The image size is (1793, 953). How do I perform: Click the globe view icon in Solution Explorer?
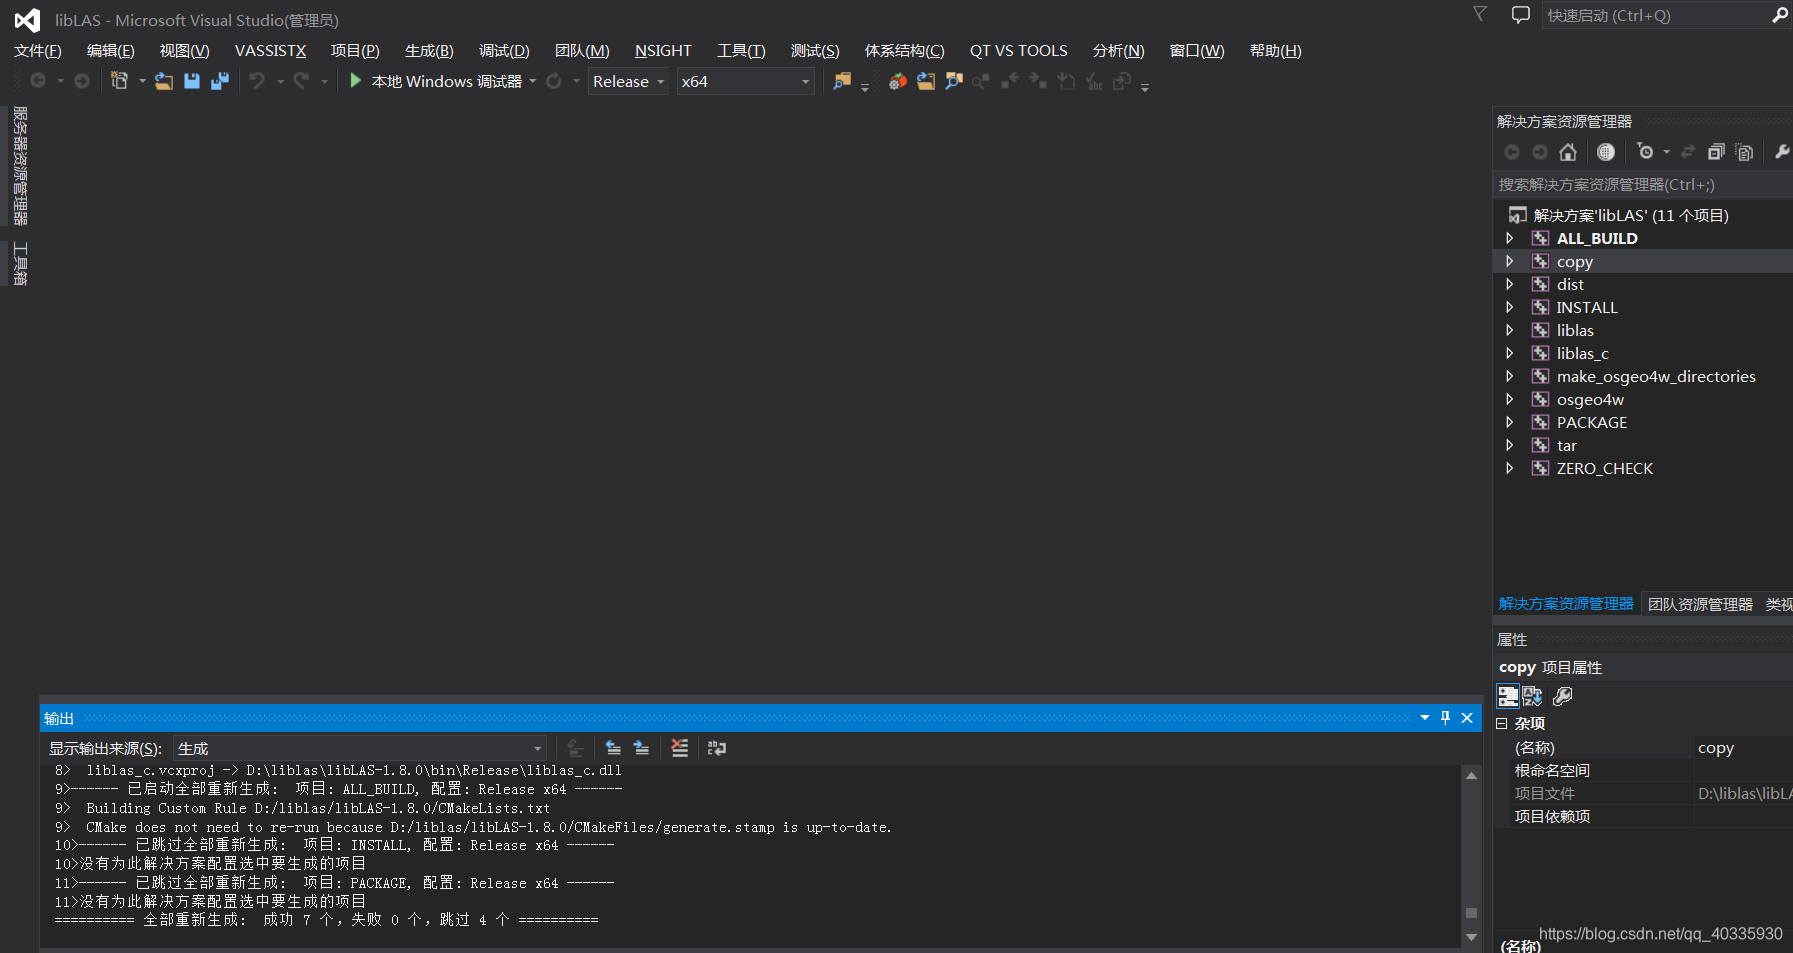click(x=1606, y=152)
